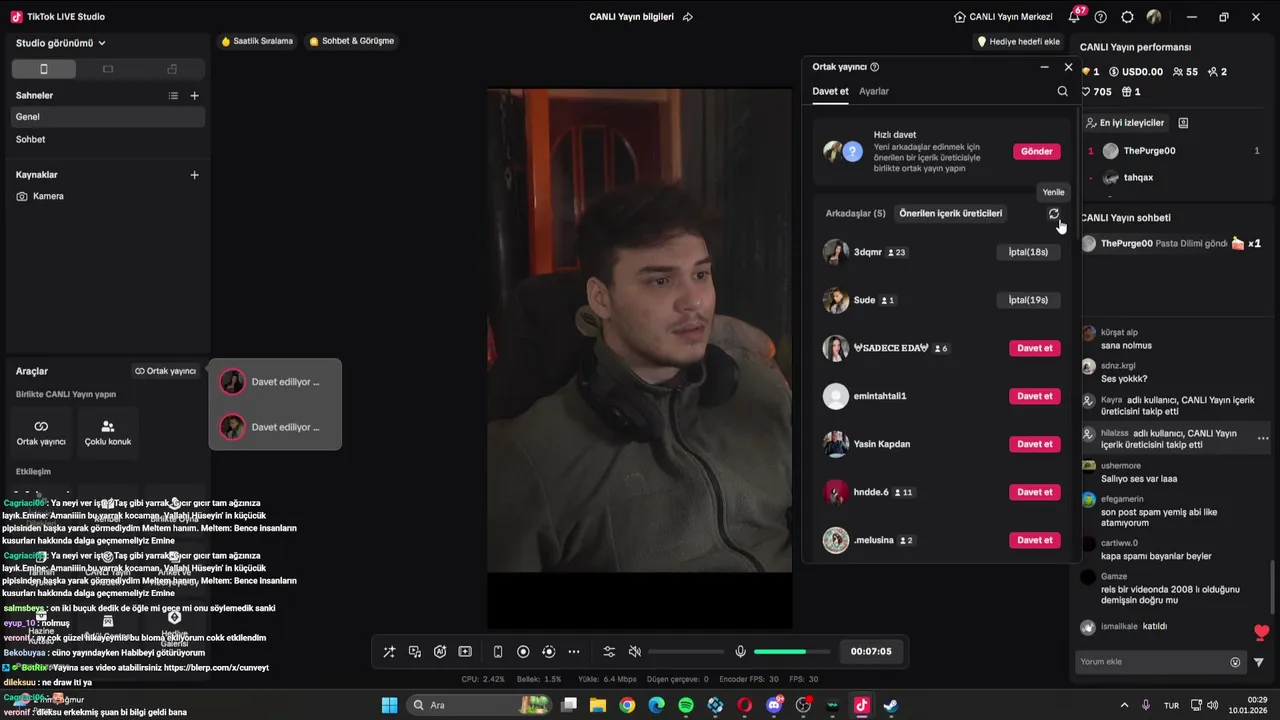
Task: Invite Yasin Kapdan
Action: pyautogui.click(x=1035, y=444)
